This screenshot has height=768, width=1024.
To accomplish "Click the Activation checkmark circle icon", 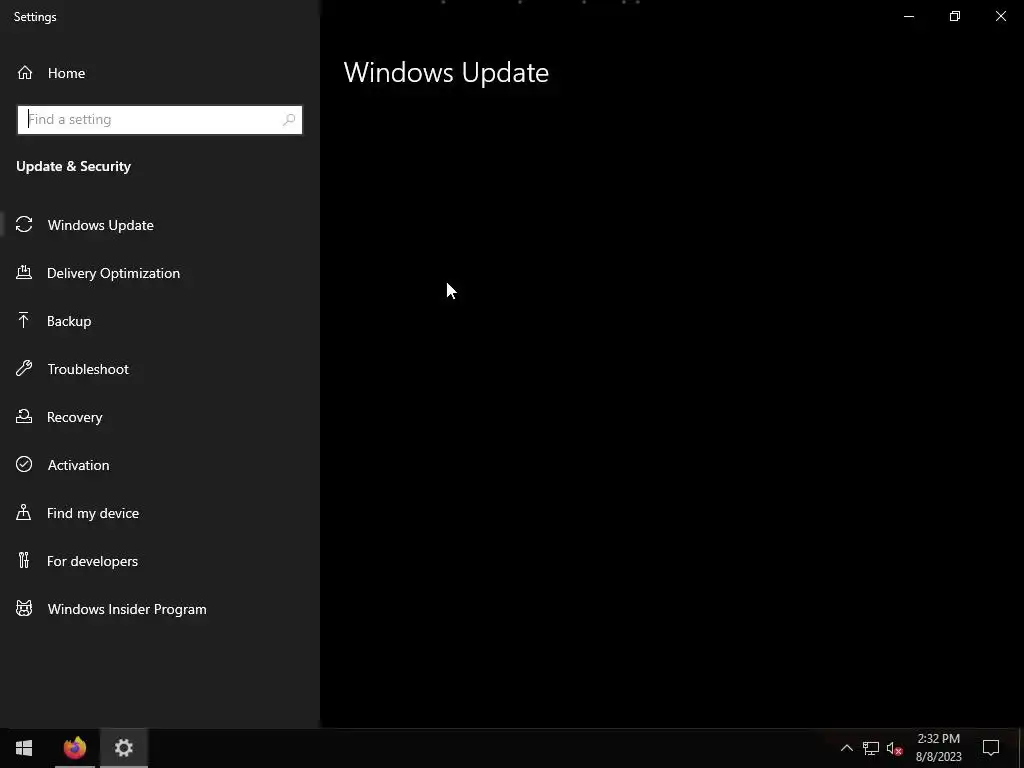I will point(24,464).
